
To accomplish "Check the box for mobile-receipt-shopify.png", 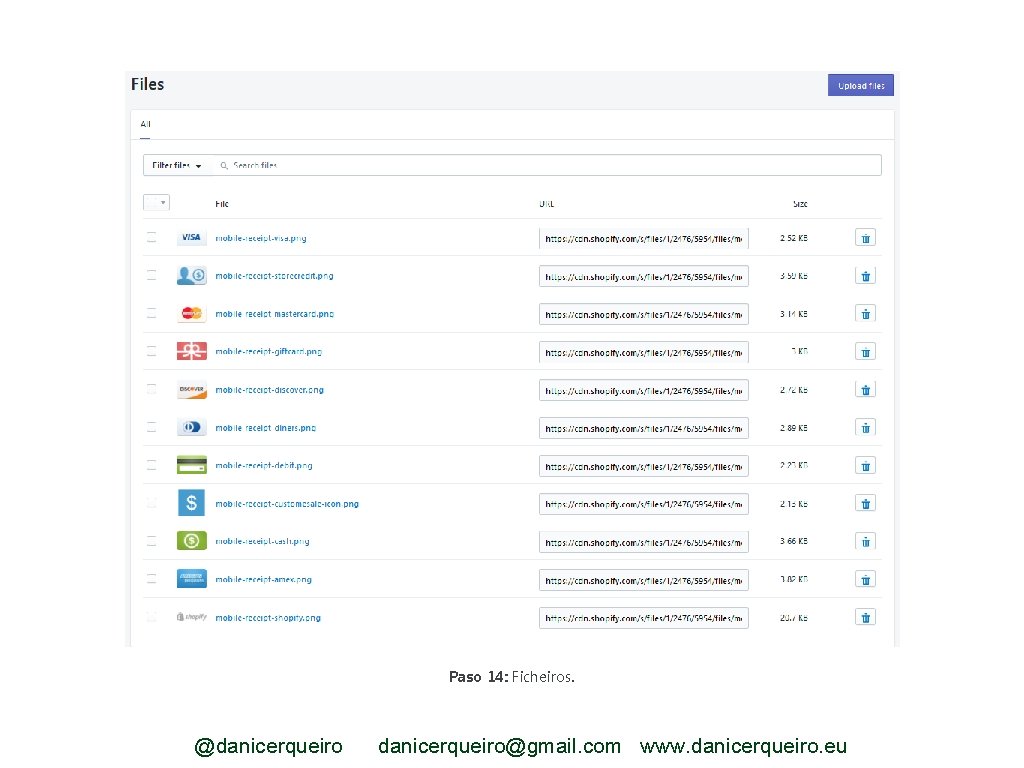I will click(152, 616).
